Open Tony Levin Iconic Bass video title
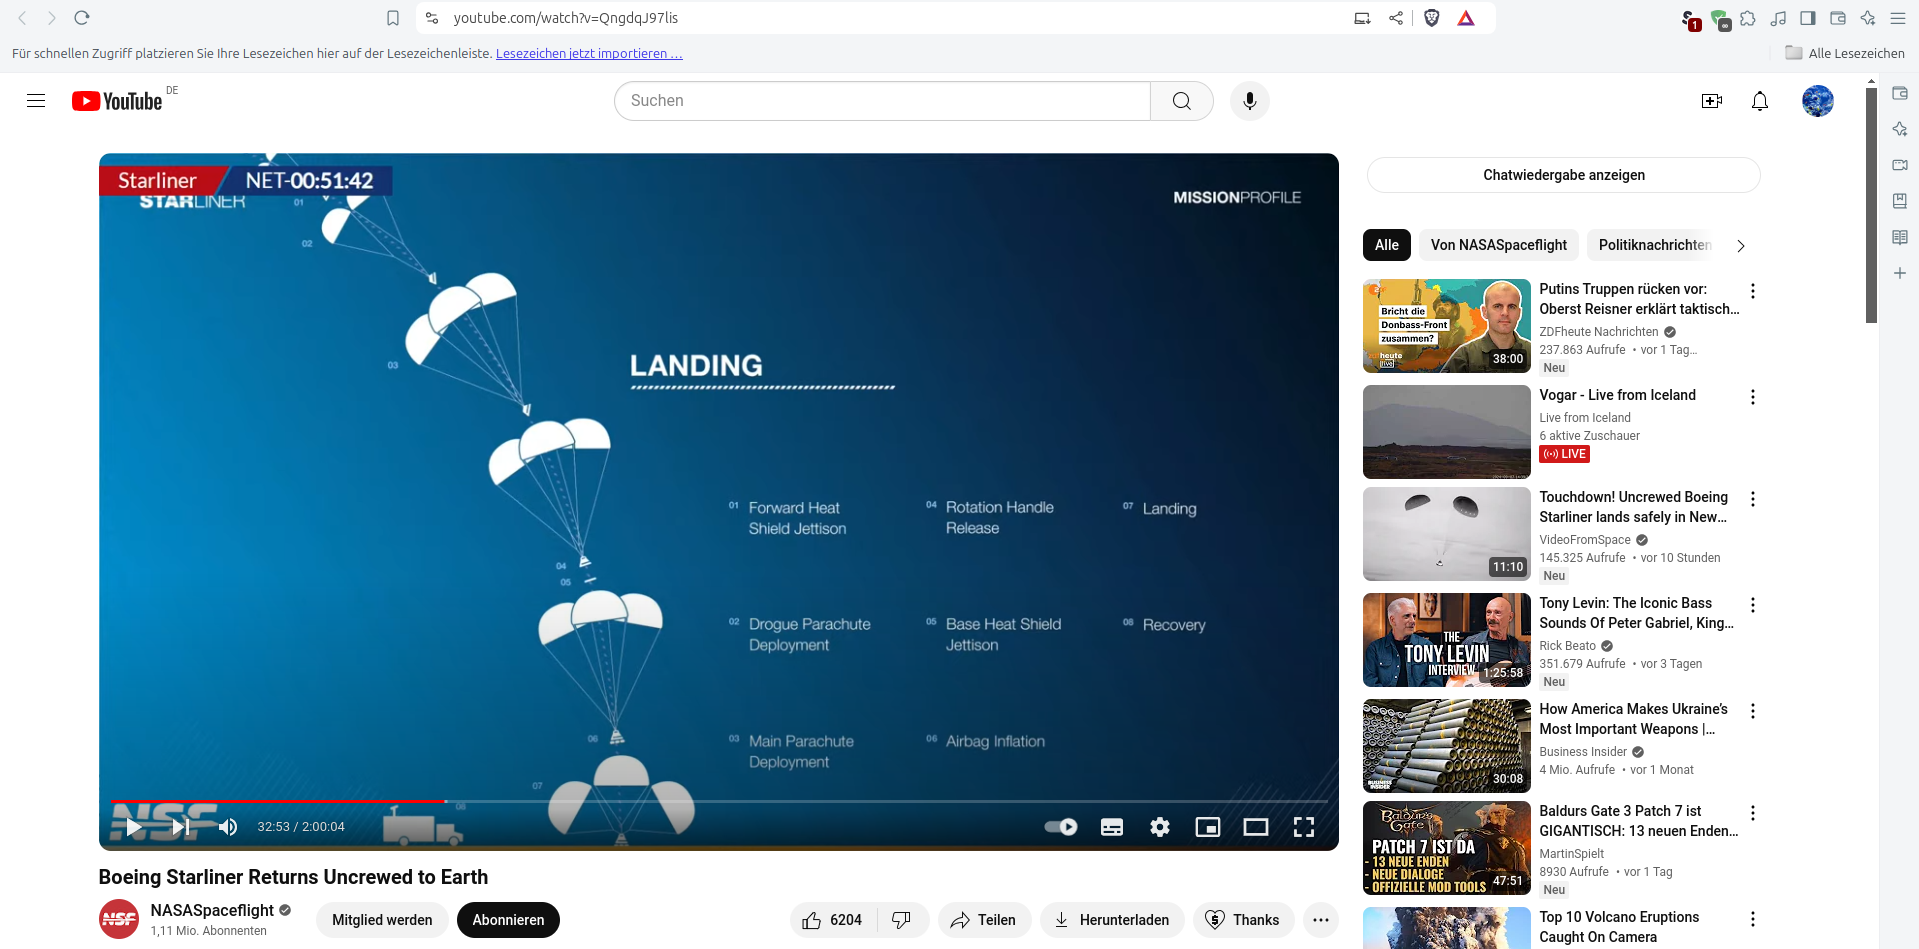The image size is (1919, 949). 1636,613
